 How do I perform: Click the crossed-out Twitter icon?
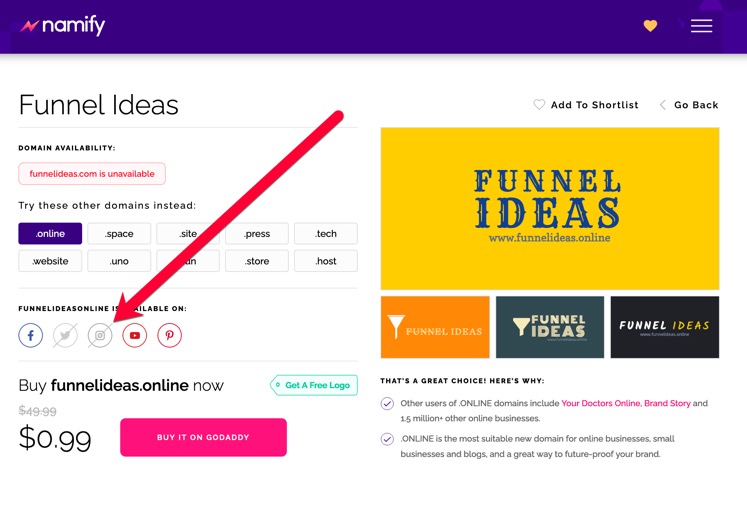click(65, 335)
